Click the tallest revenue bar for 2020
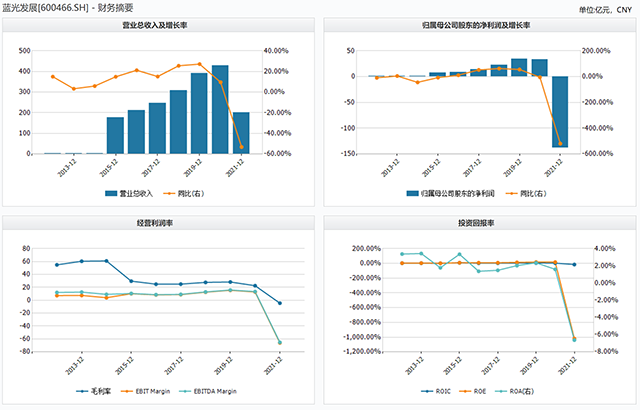This screenshot has height=410, width=640. coord(220,109)
